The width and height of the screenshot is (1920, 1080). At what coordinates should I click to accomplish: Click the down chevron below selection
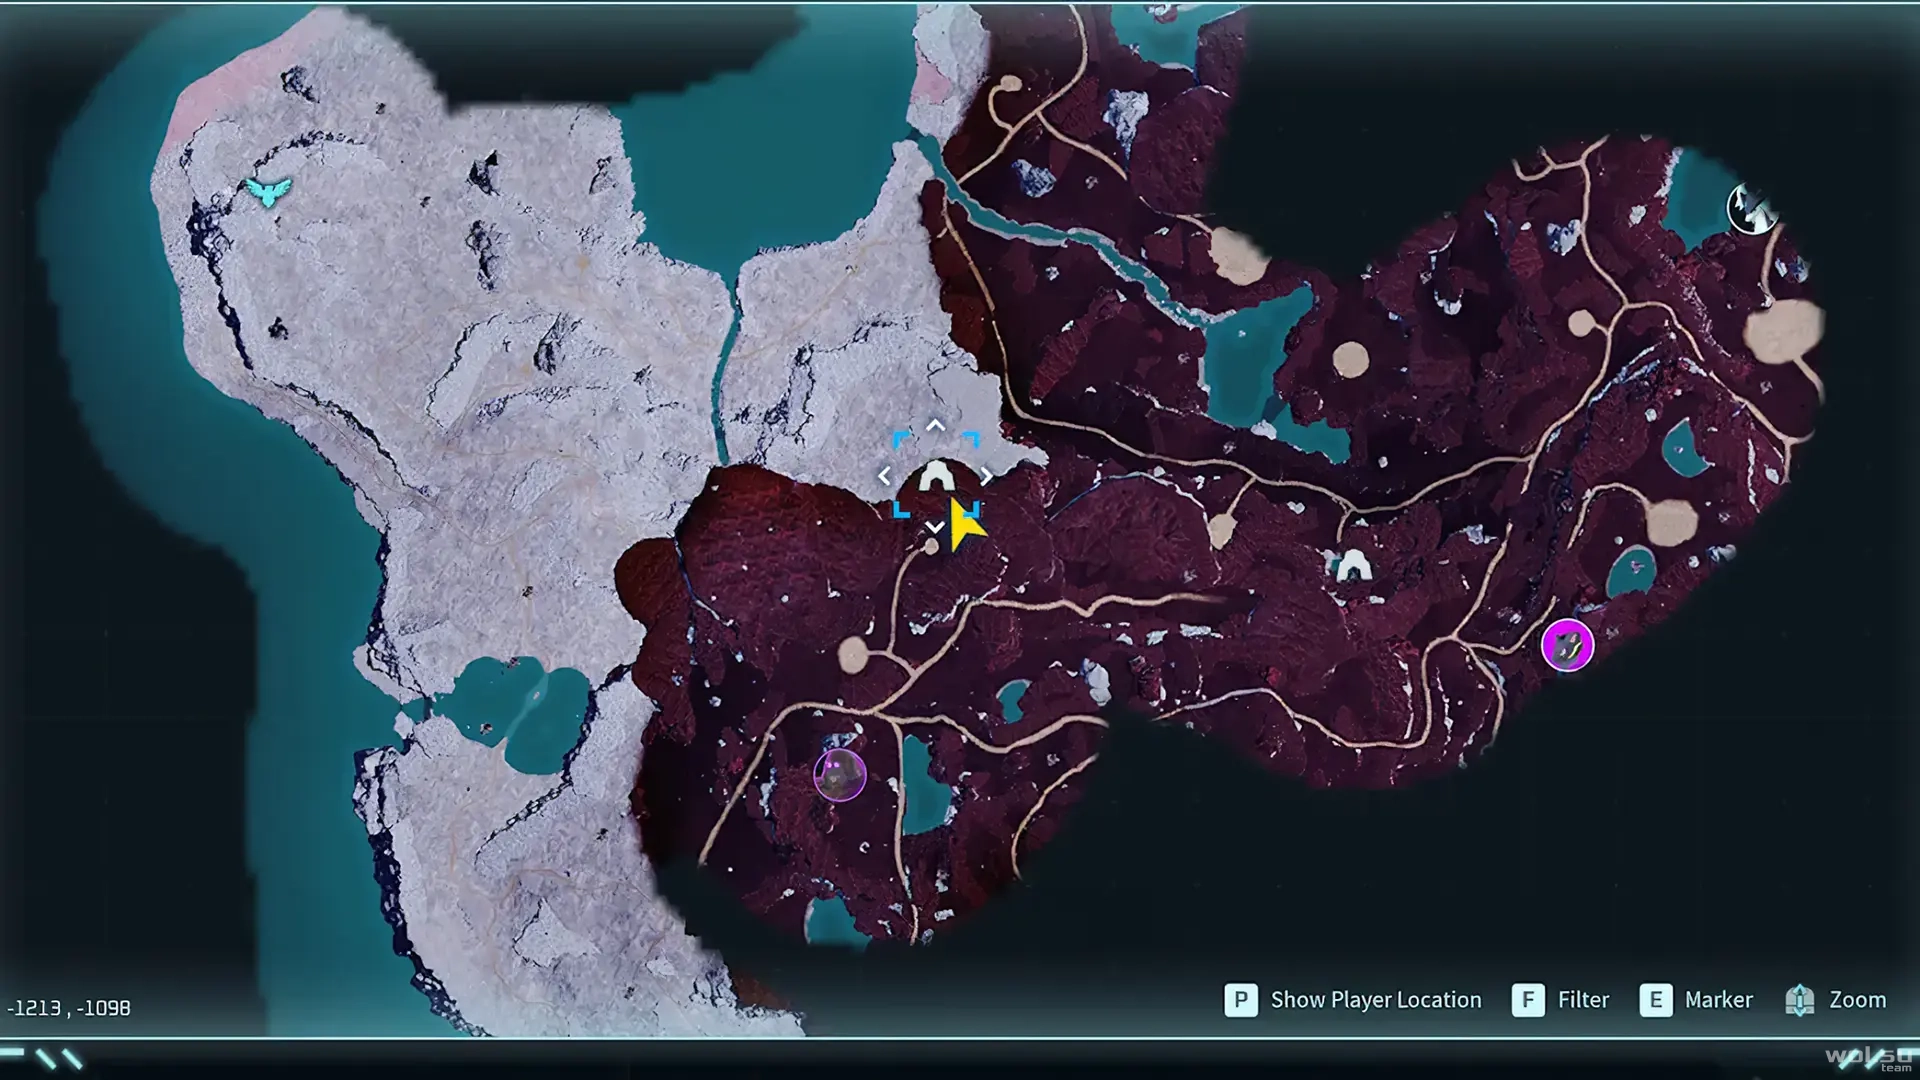pos(935,527)
